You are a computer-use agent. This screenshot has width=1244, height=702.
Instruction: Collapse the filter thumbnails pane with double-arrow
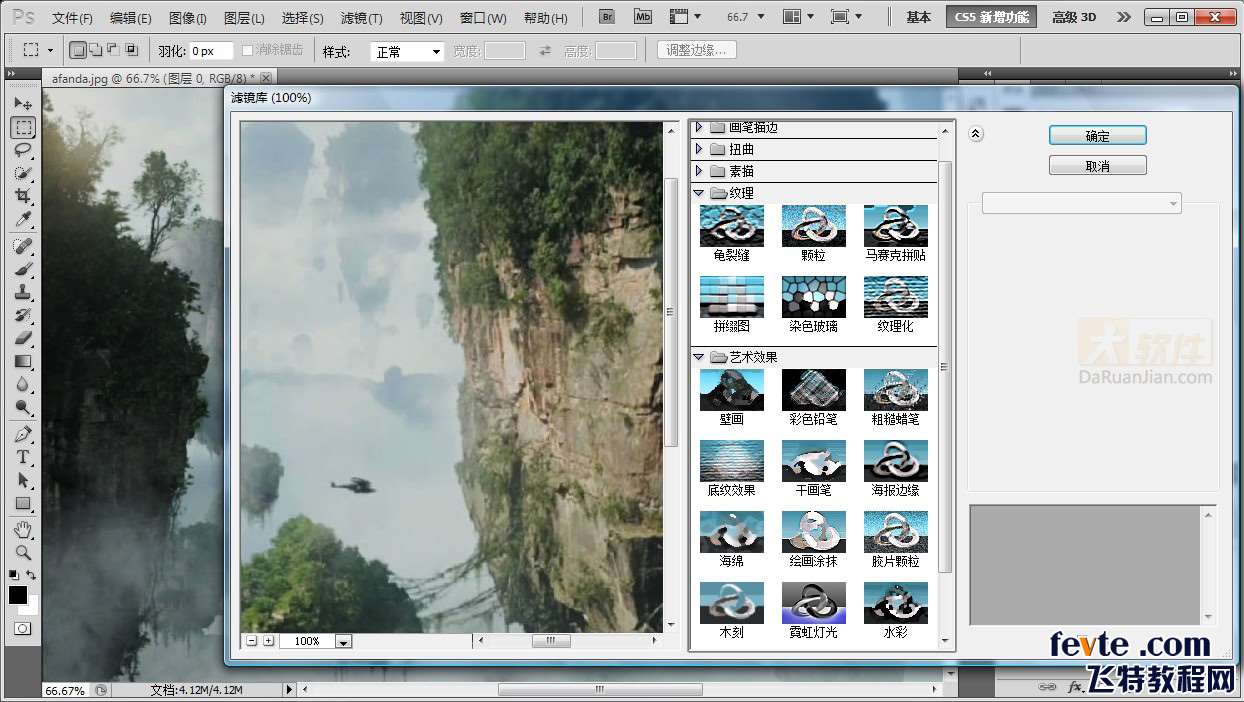pyautogui.click(x=977, y=134)
